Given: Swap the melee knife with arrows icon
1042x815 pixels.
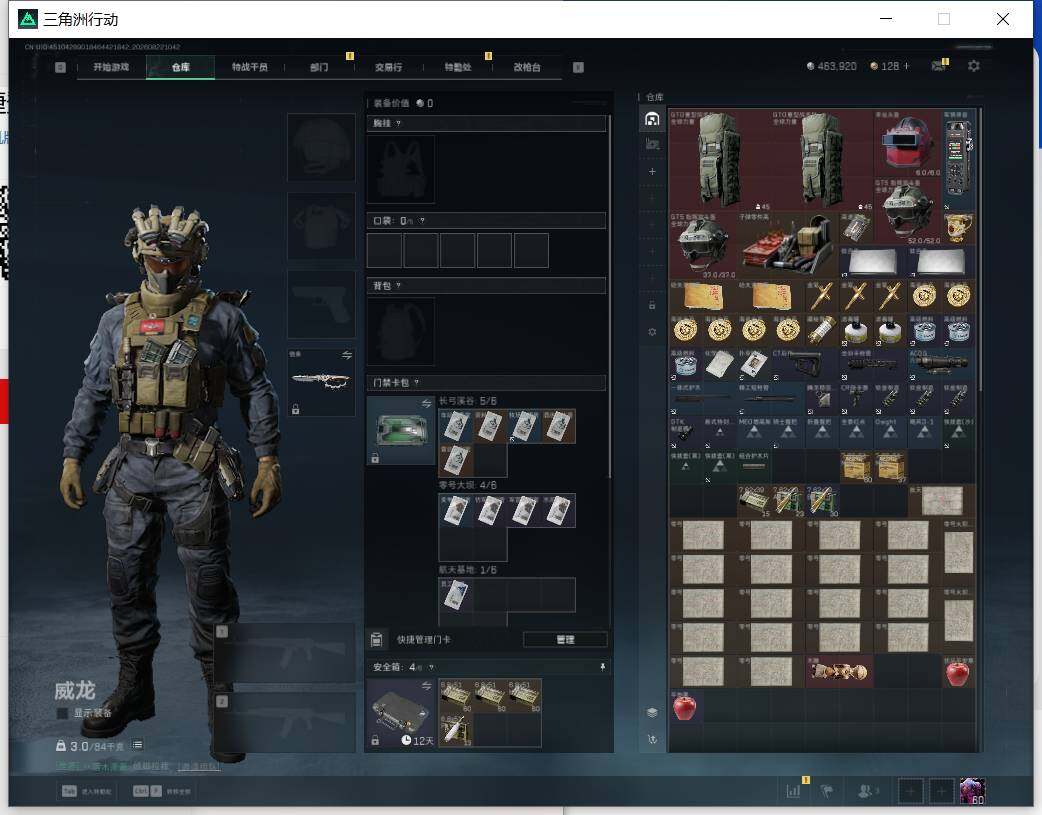Looking at the screenshot, I should pyautogui.click(x=347, y=355).
